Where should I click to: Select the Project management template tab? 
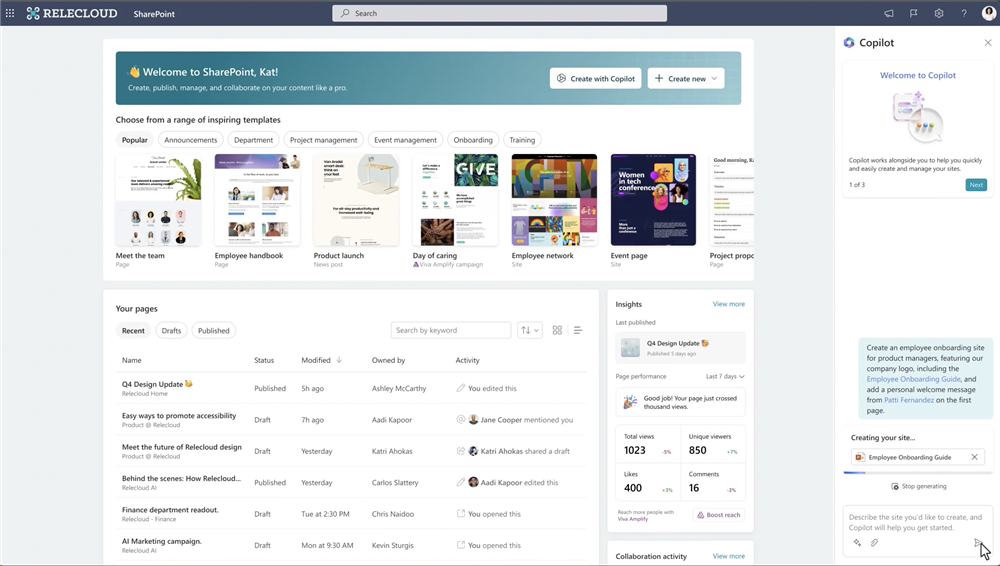coord(323,140)
